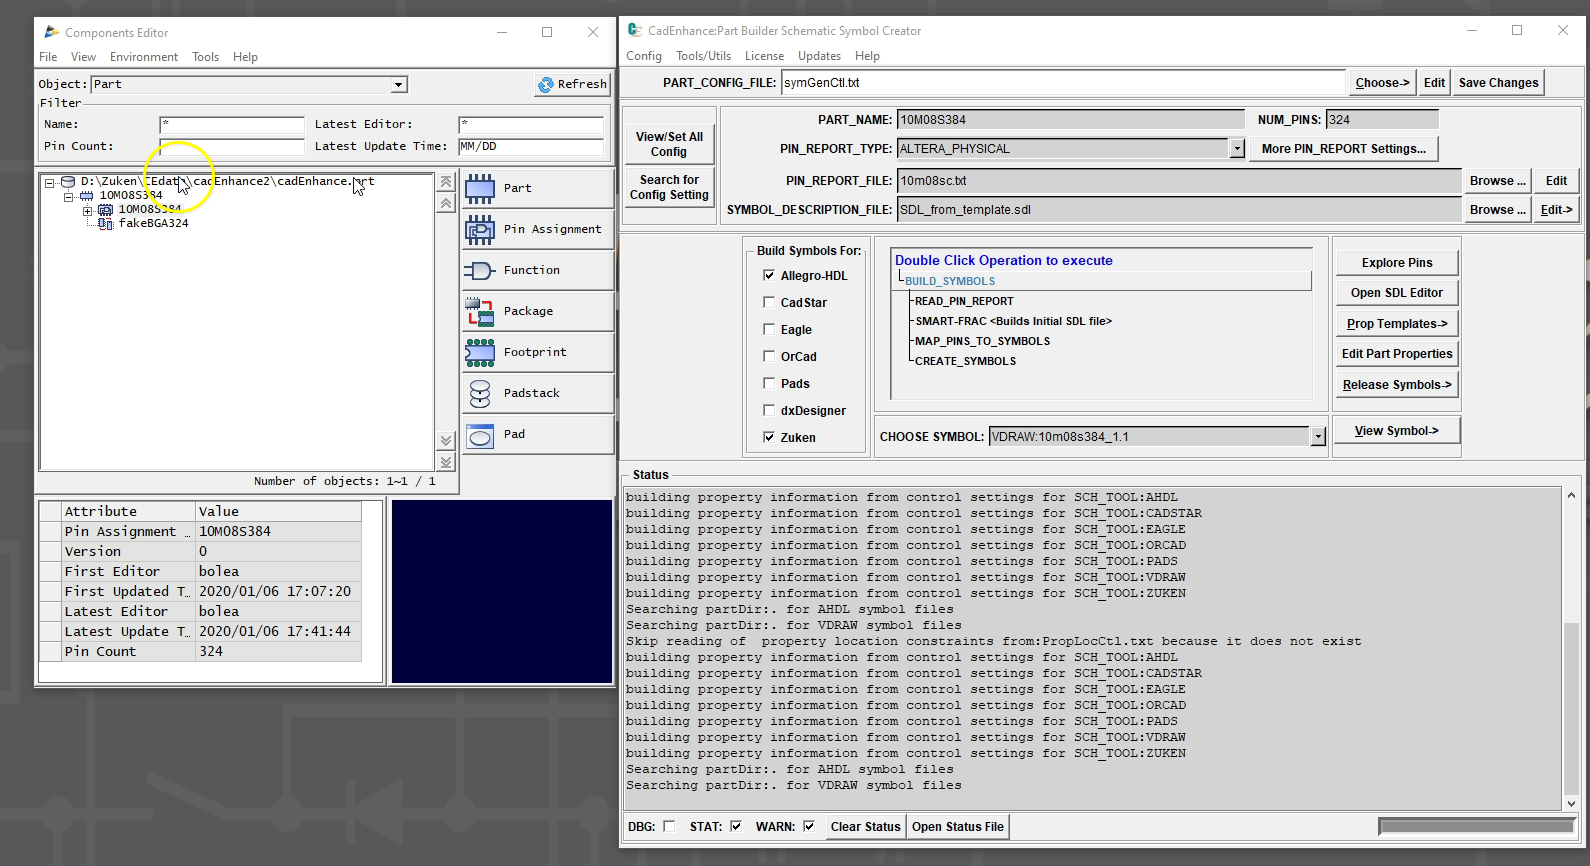Enable CadStar symbol building

tap(769, 302)
